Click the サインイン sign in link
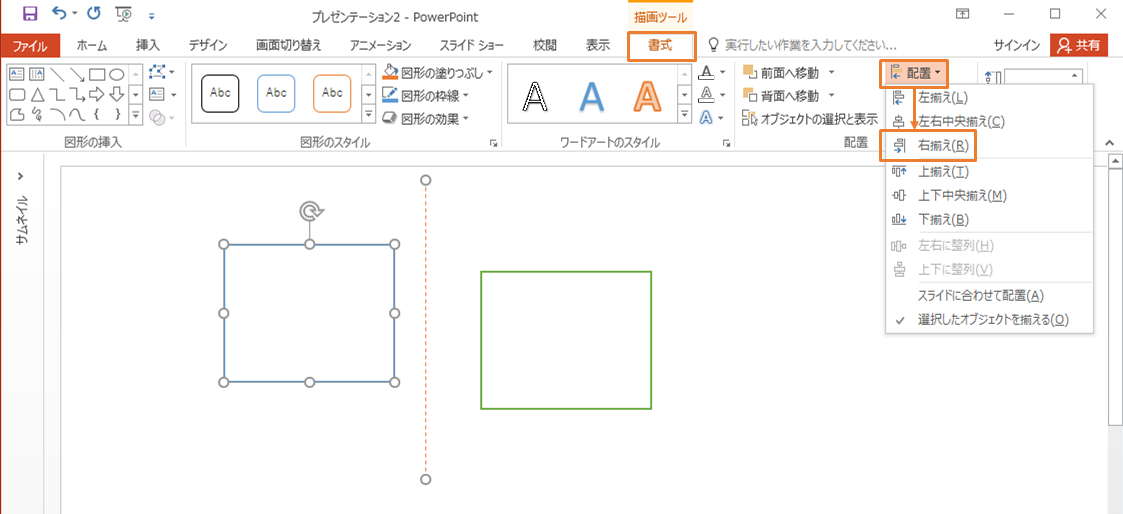The image size is (1123, 514). (1018, 45)
